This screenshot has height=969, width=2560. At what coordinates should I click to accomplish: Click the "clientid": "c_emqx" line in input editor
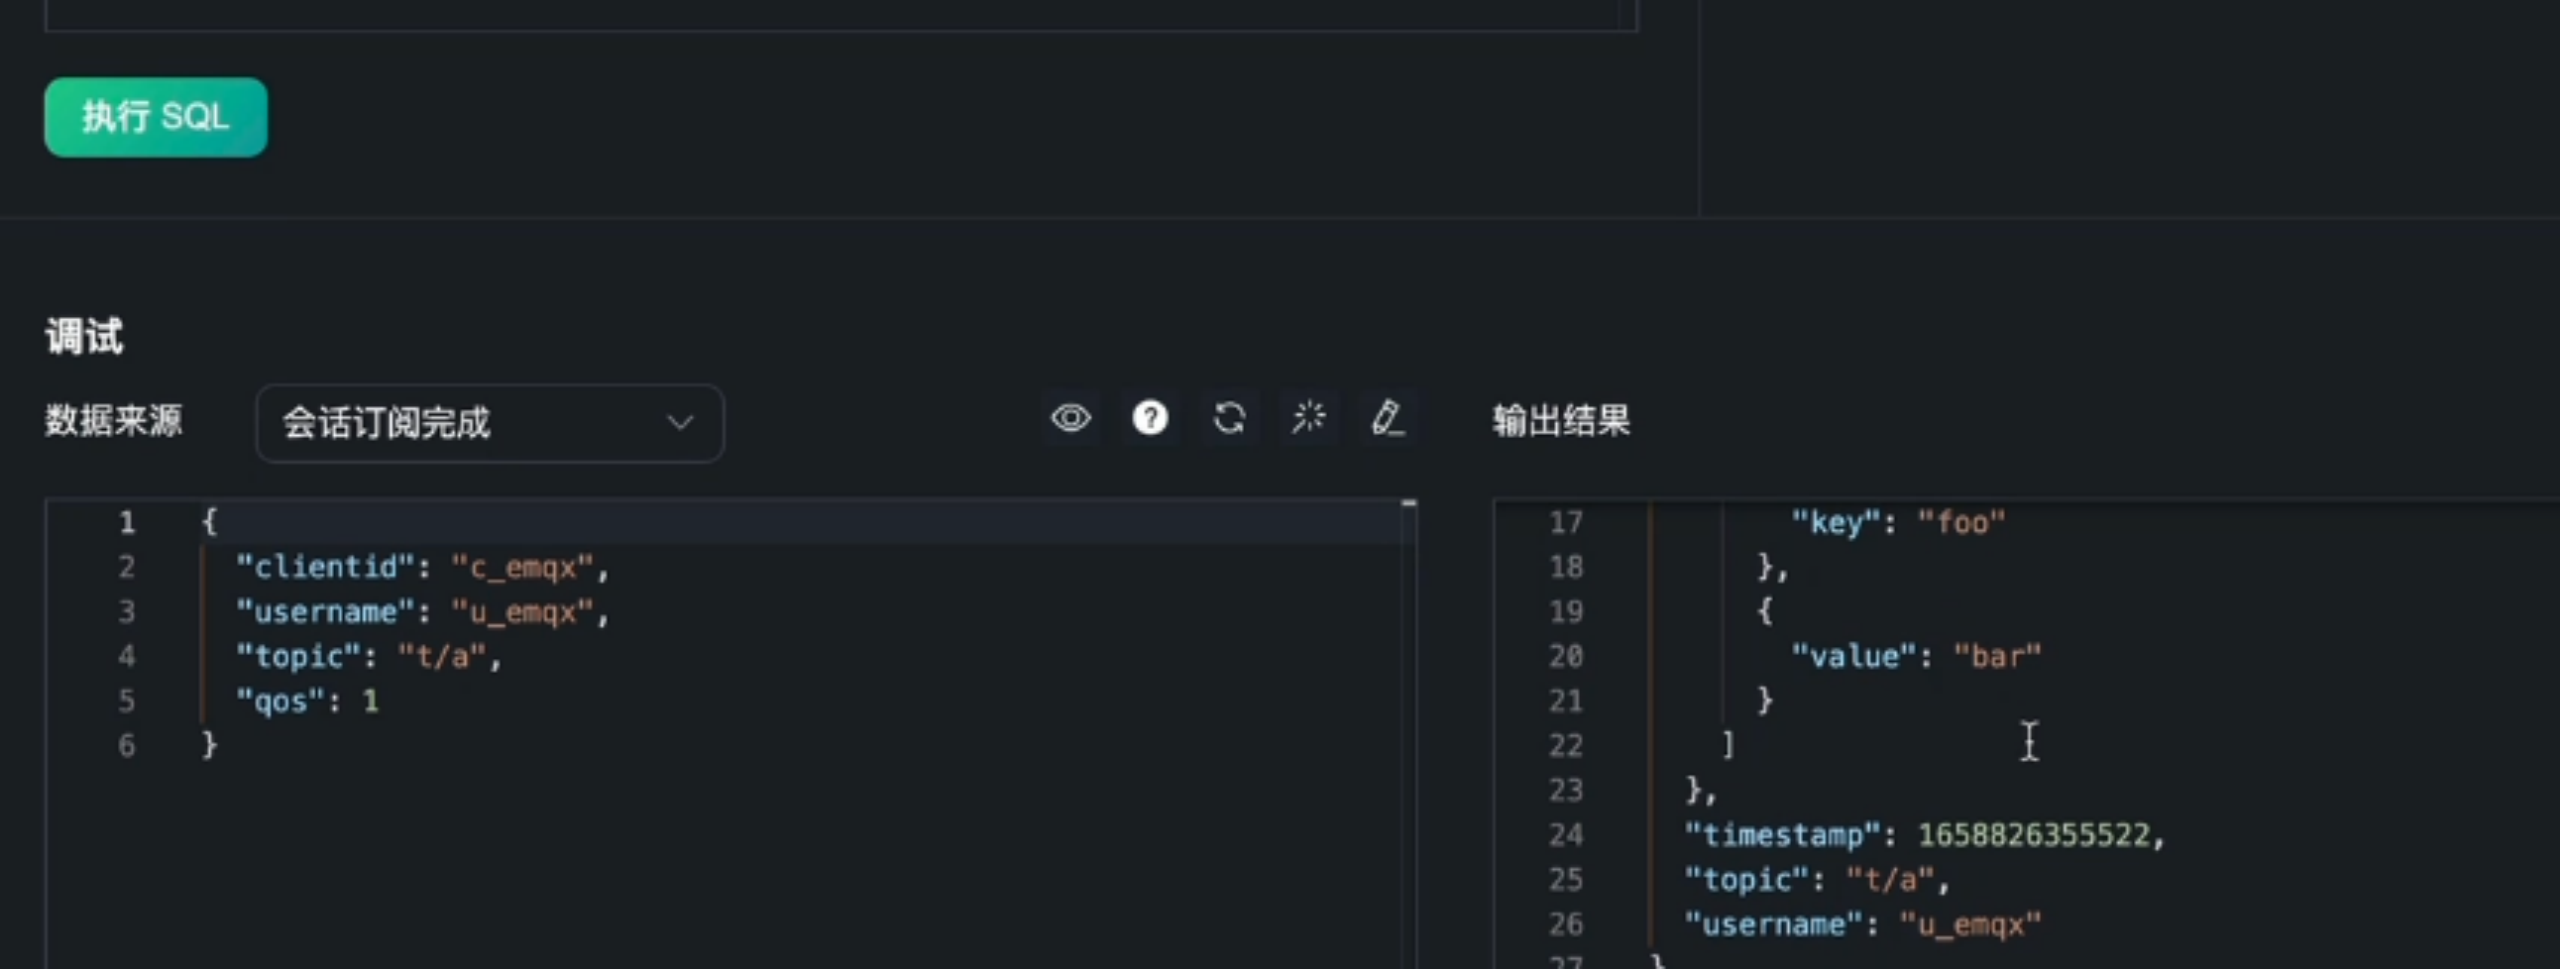pyautogui.click(x=422, y=567)
